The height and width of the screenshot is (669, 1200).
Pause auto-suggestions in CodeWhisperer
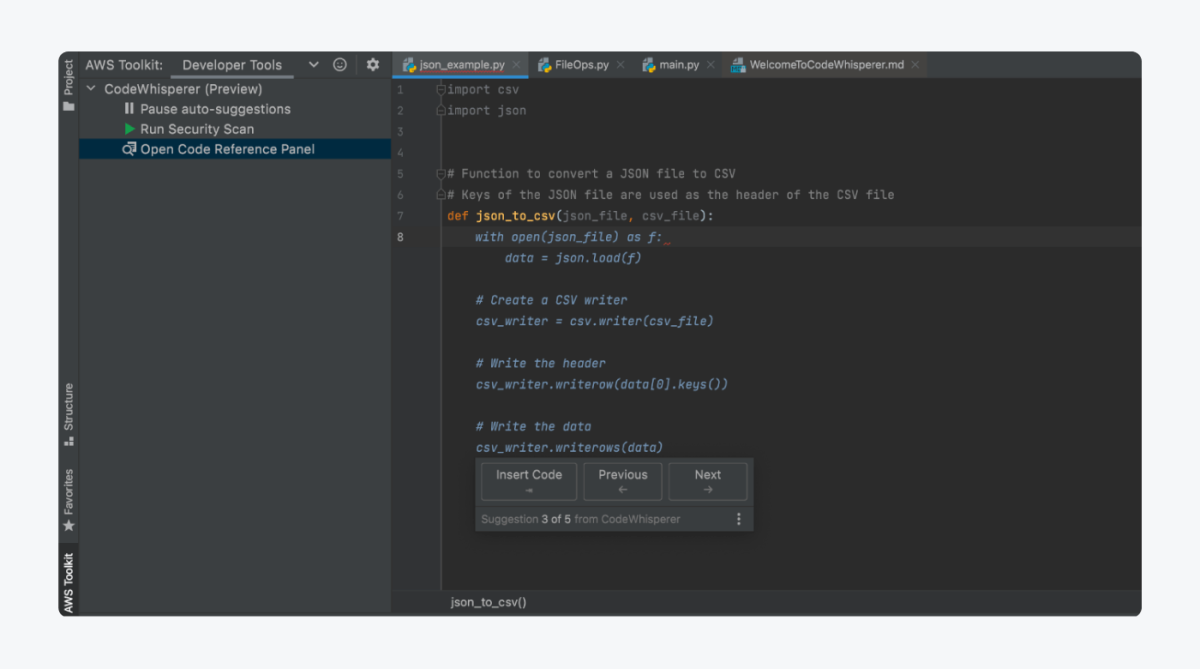pyautogui.click(x=214, y=109)
